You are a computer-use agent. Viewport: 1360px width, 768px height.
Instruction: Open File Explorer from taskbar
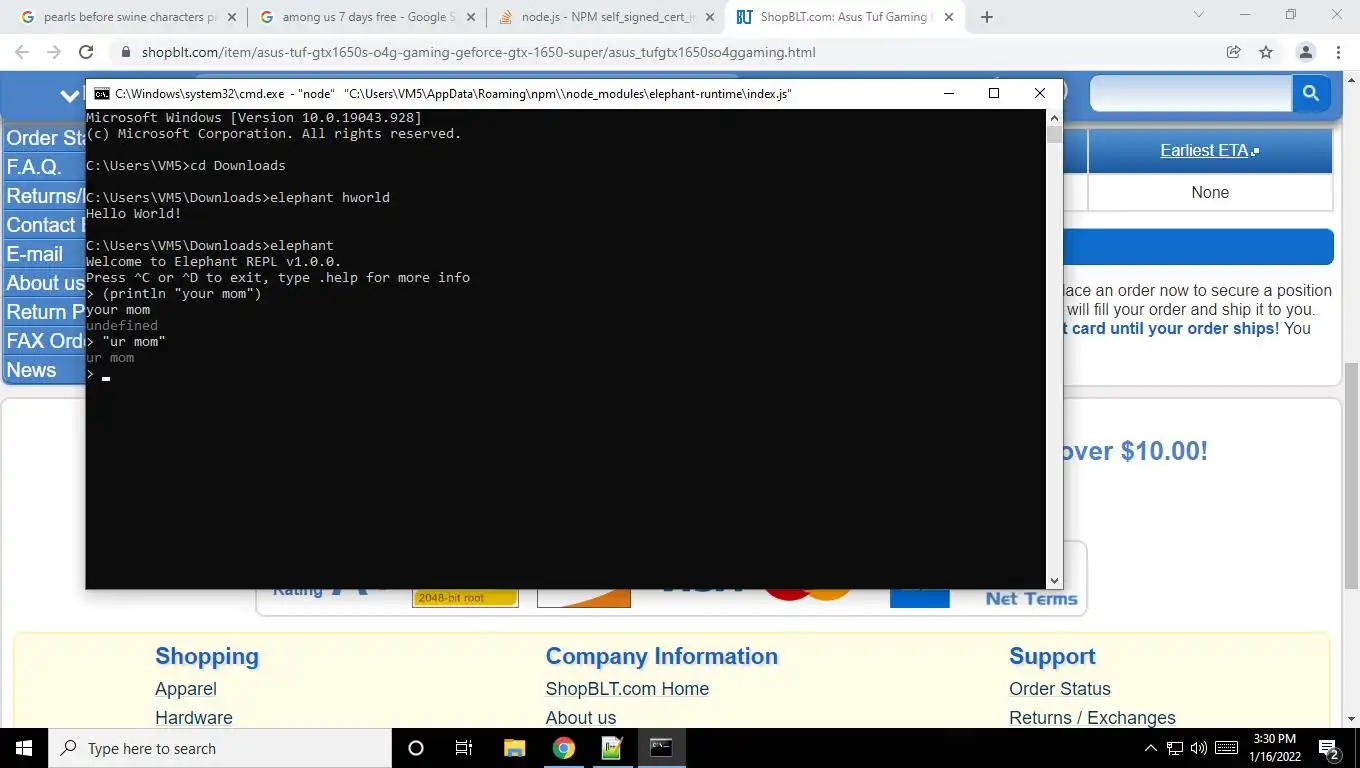tap(514, 748)
